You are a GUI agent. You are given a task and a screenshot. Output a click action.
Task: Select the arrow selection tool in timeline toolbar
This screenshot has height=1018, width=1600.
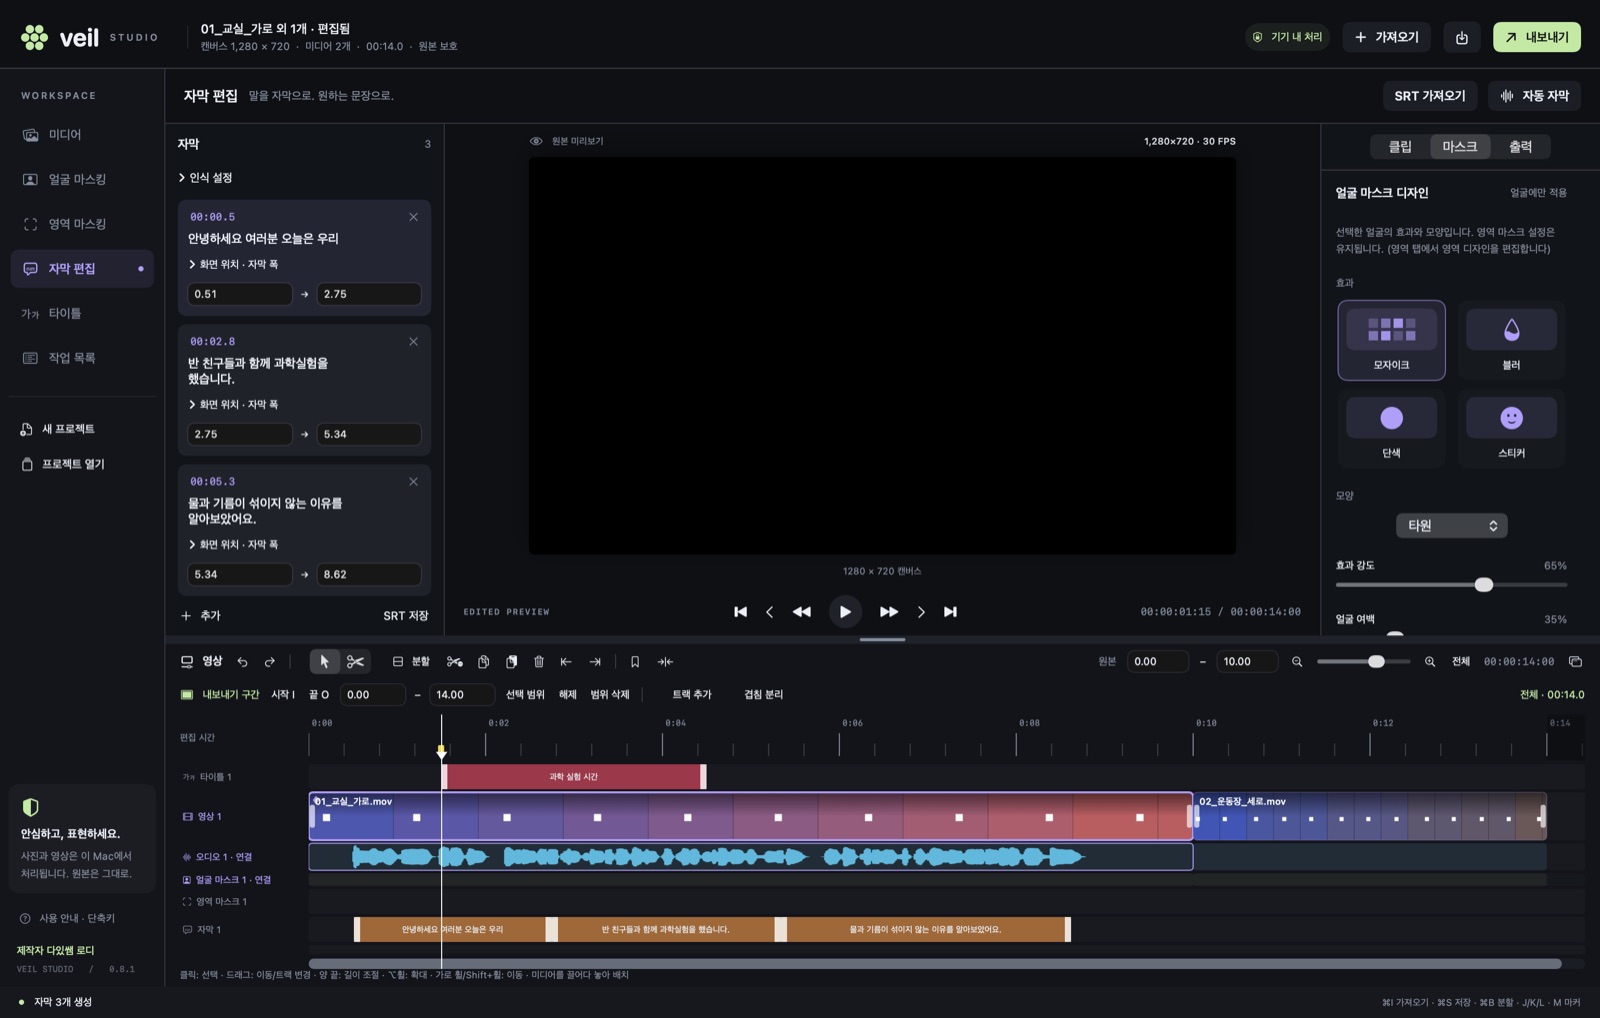[324, 662]
